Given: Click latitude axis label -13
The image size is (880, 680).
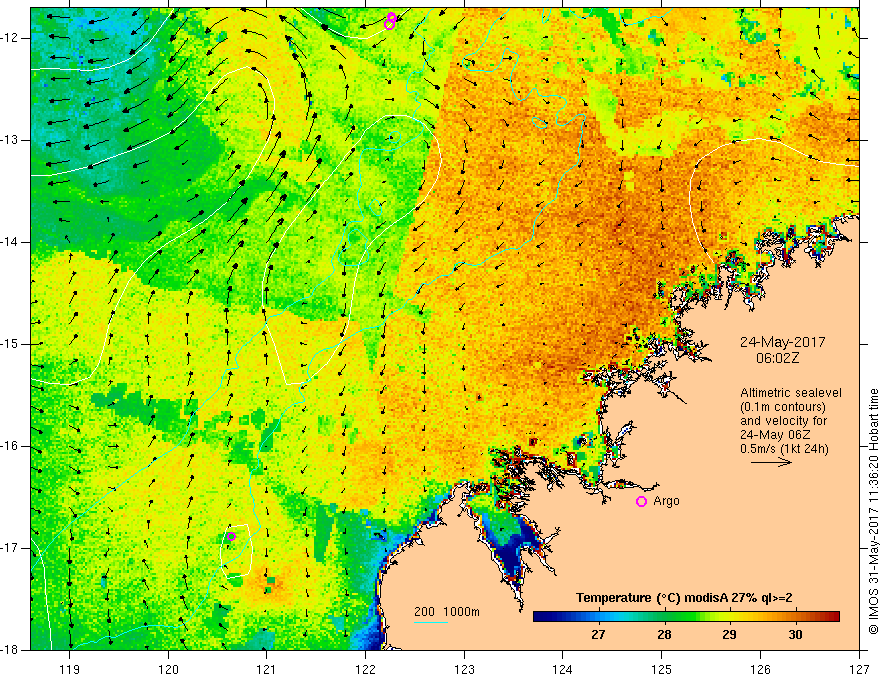Looking at the screenshot, I should point(10,140).
